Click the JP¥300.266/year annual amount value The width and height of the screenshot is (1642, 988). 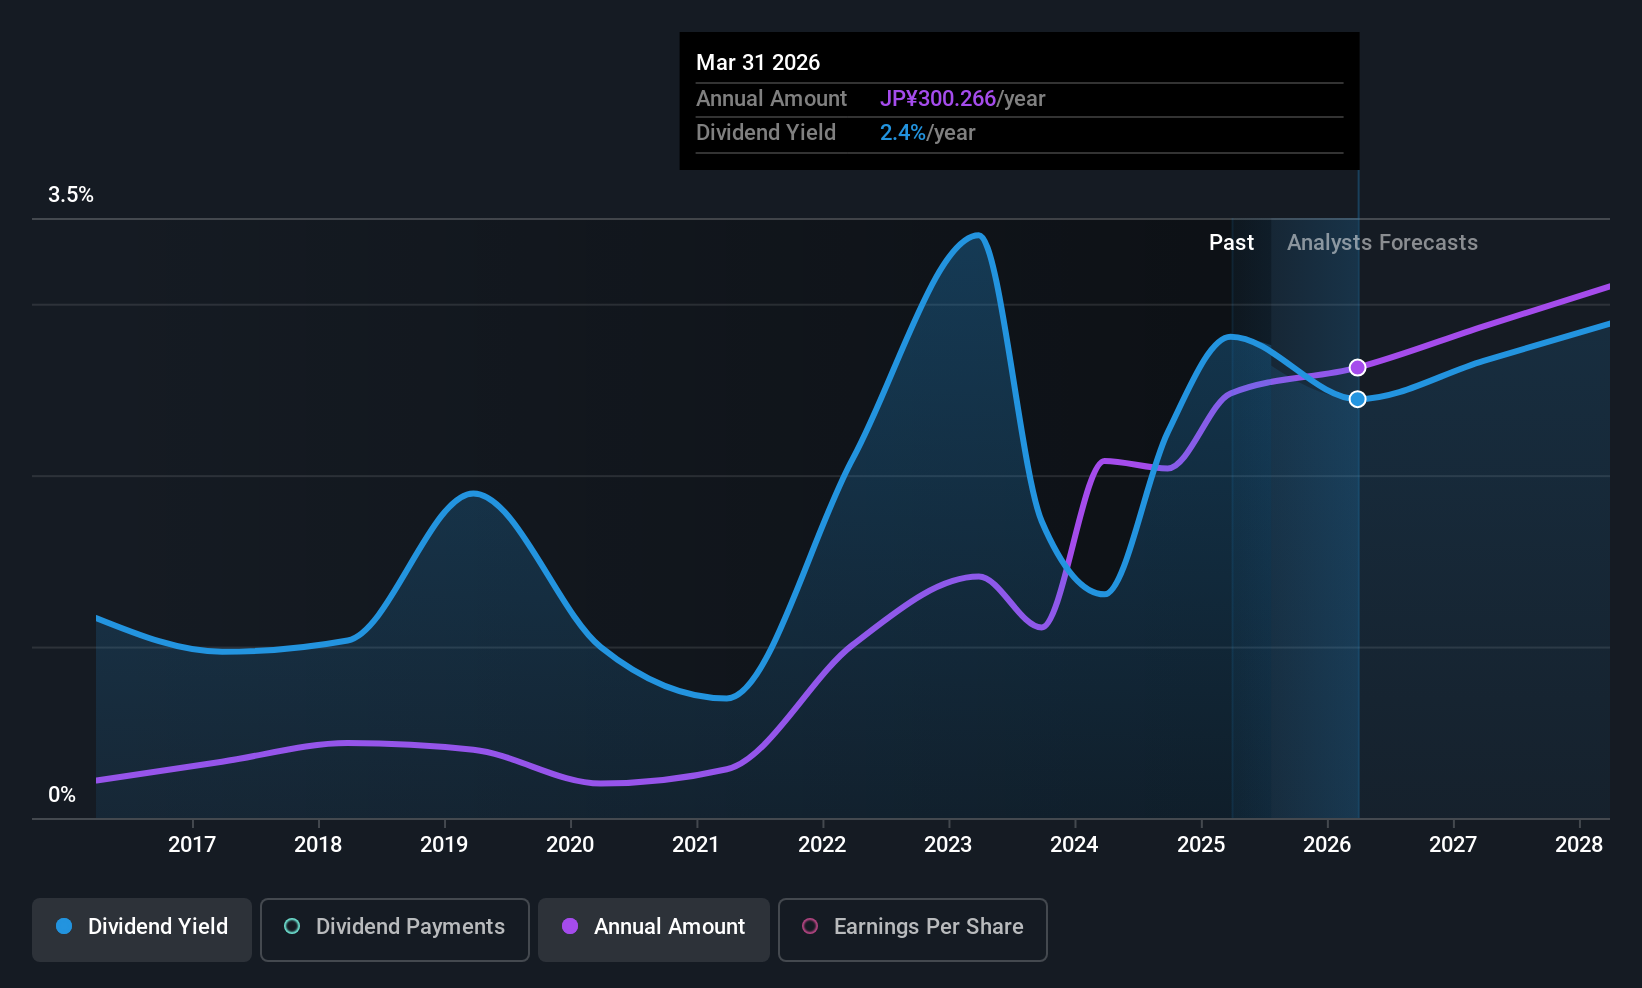962,99
